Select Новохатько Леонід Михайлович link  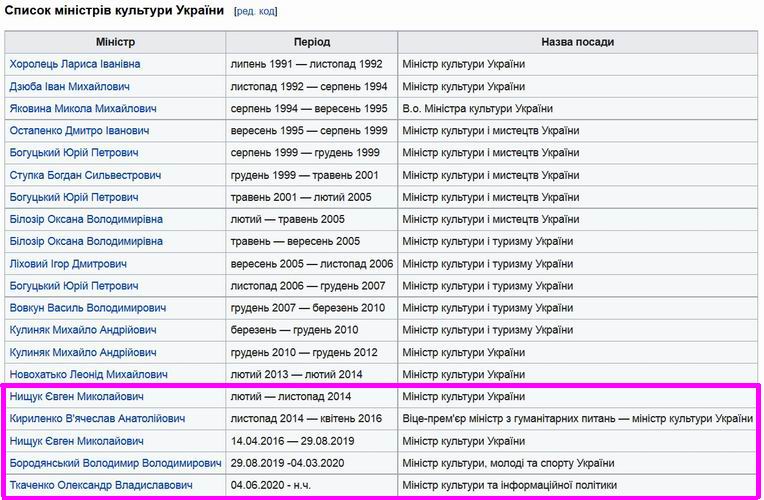(88, 374)
